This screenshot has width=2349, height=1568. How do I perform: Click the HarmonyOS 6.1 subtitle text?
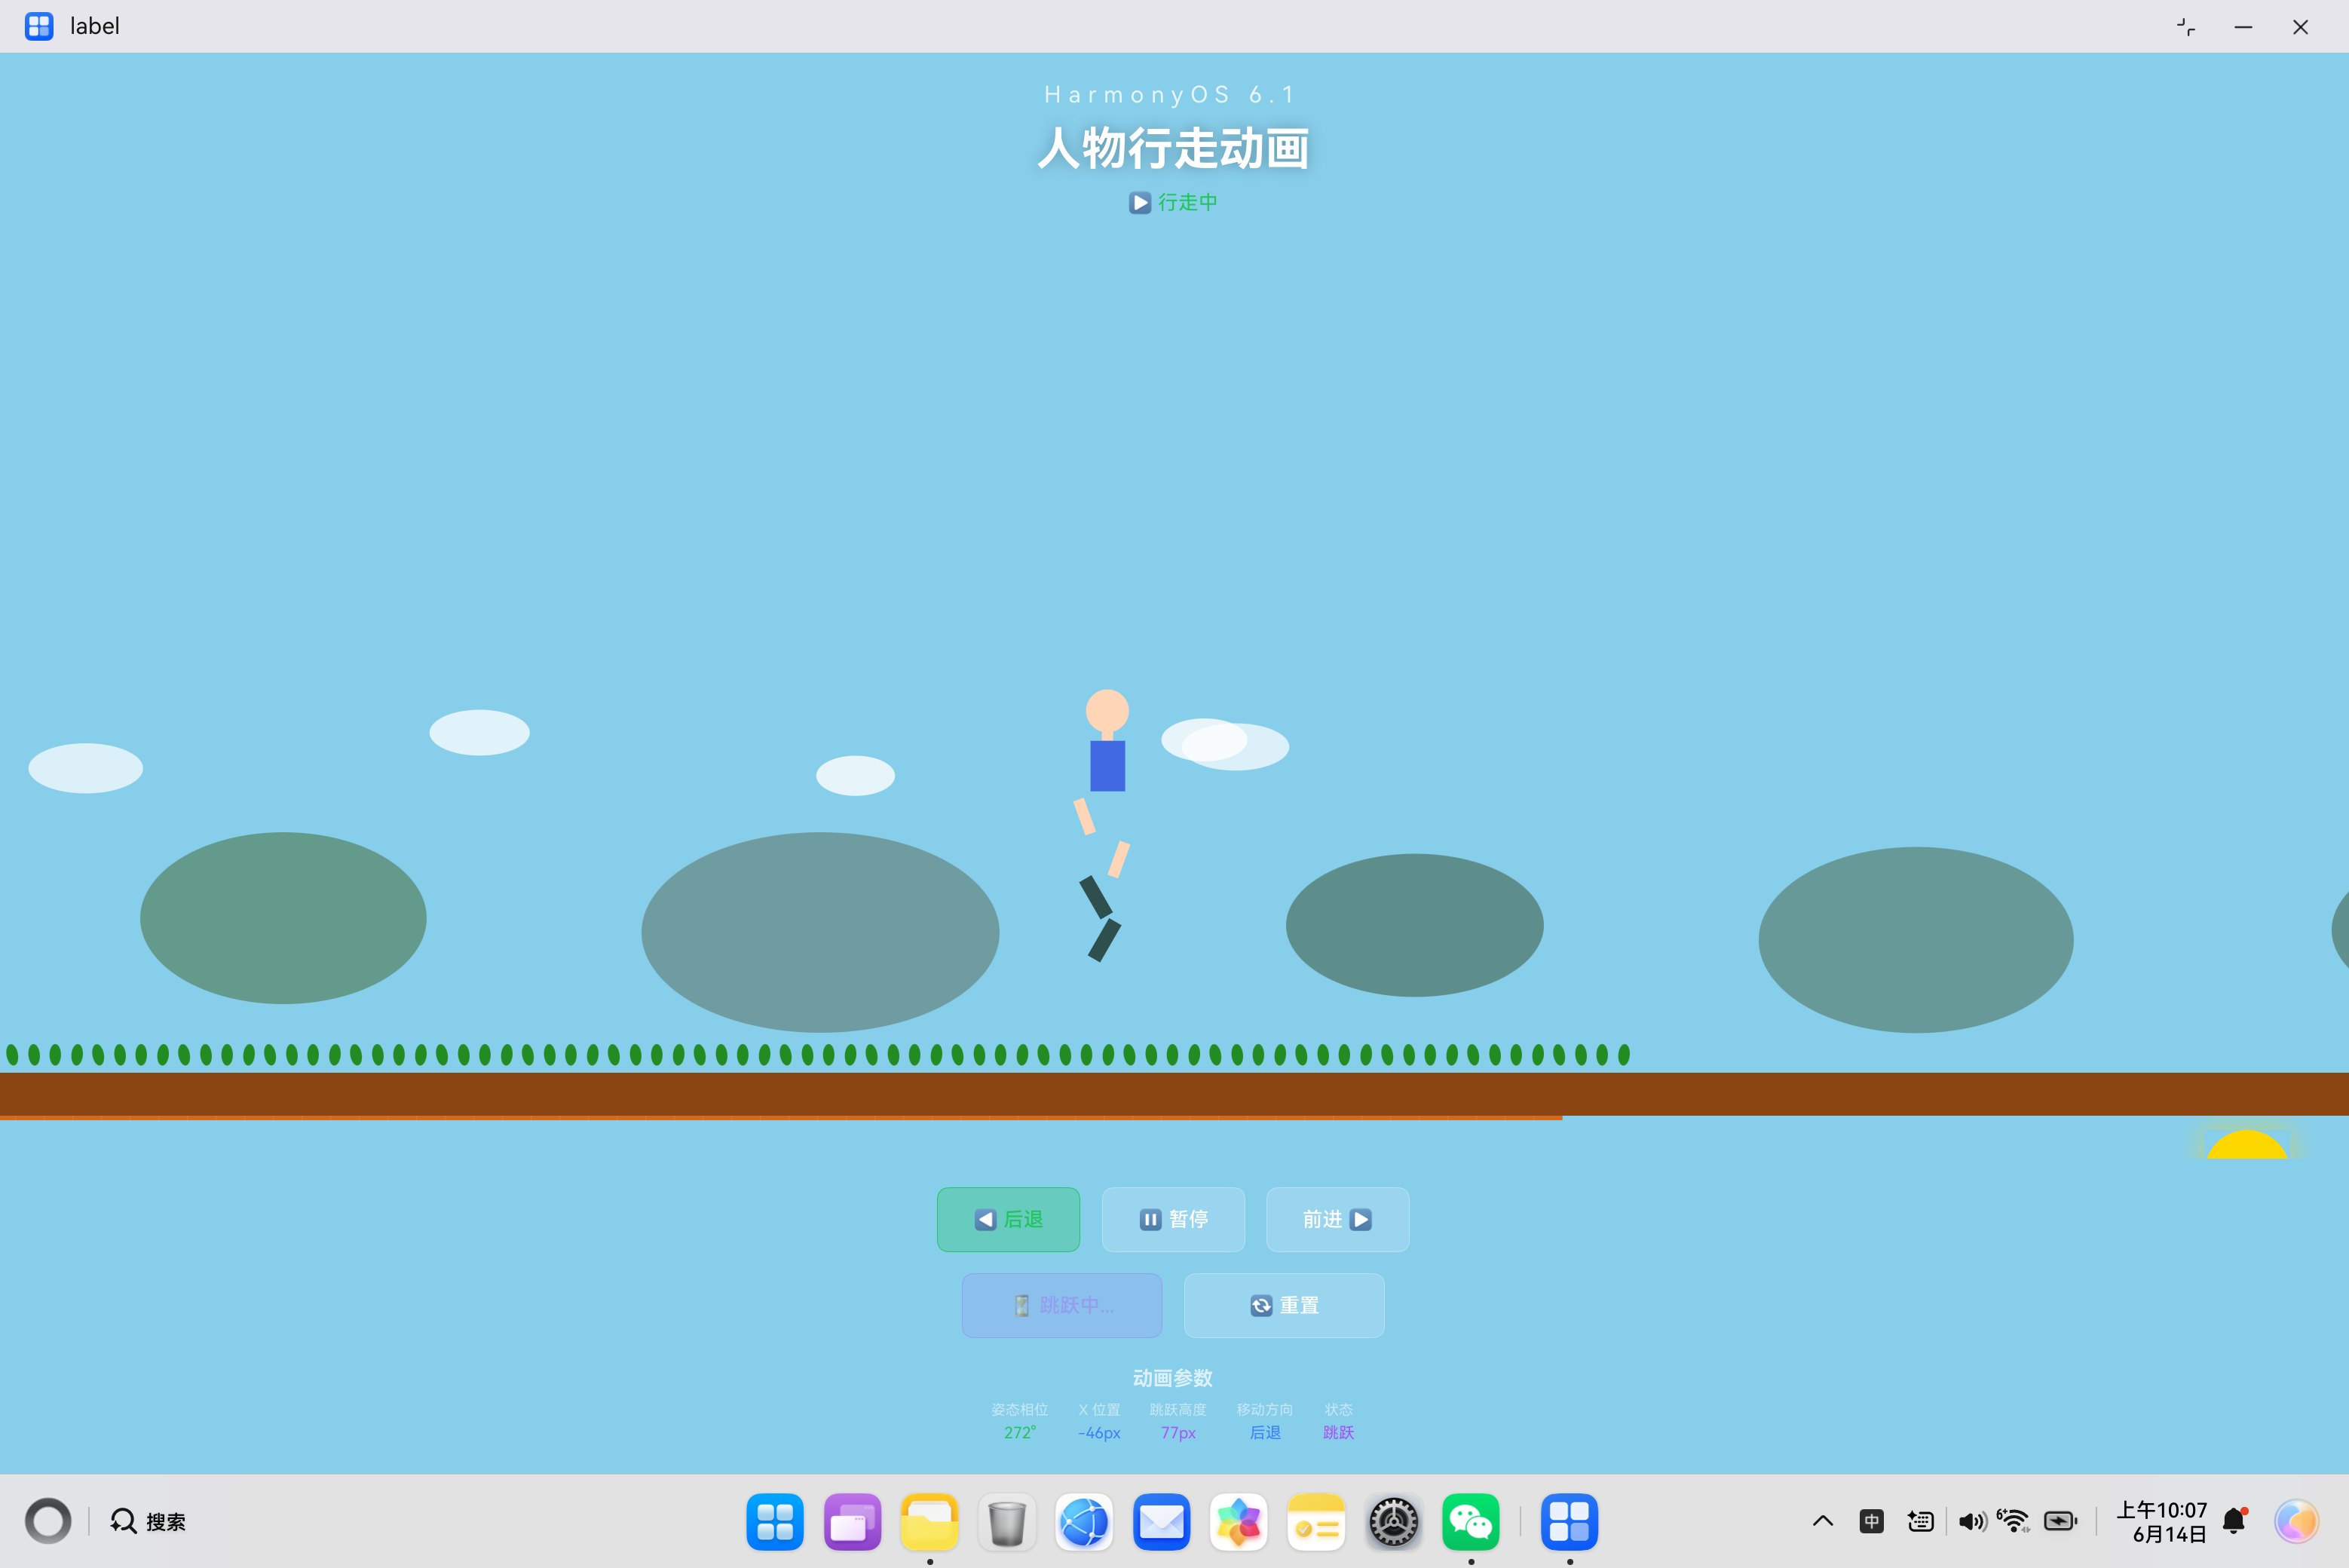[1171, 94]
